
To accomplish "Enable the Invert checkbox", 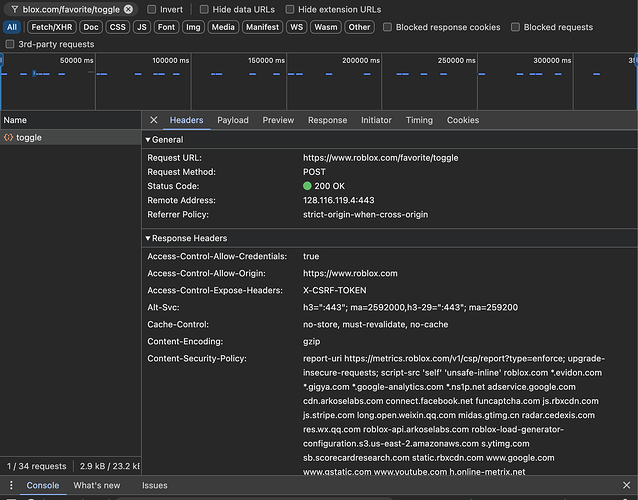I will [151, 9].
